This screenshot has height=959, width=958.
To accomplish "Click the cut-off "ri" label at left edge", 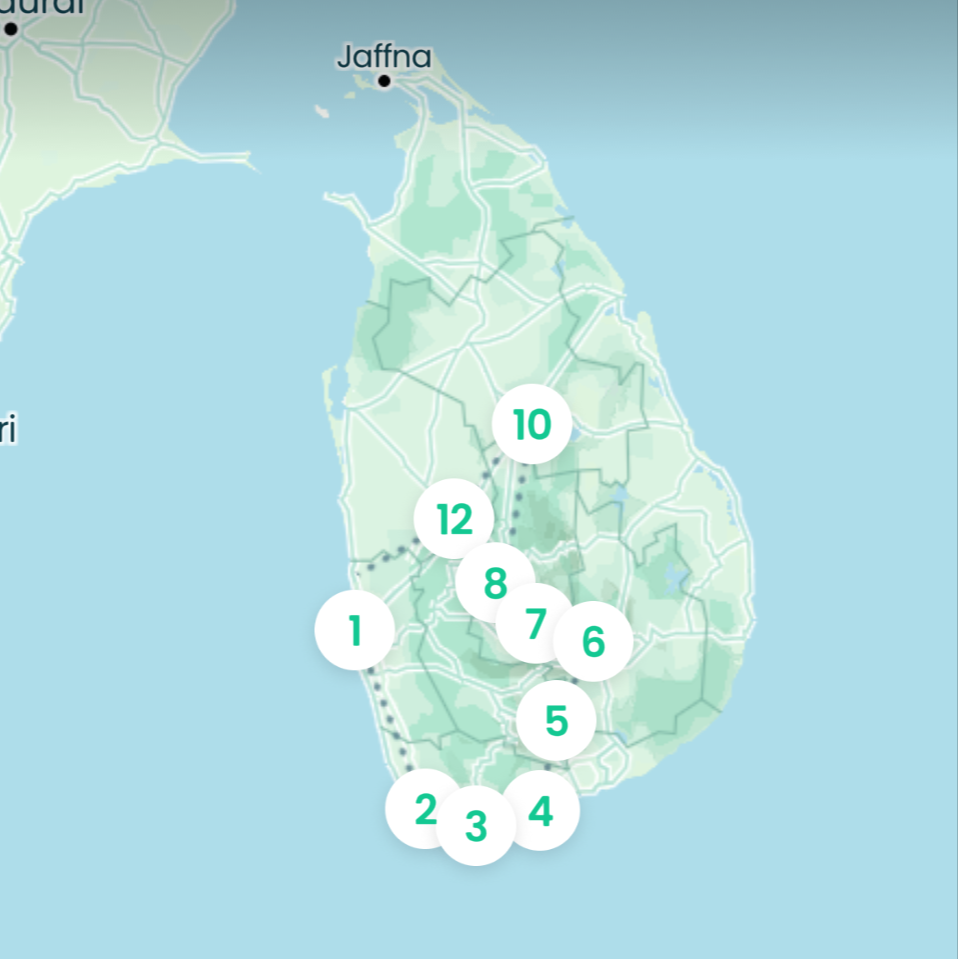I will pyautogui.click(x=8, y=431).
